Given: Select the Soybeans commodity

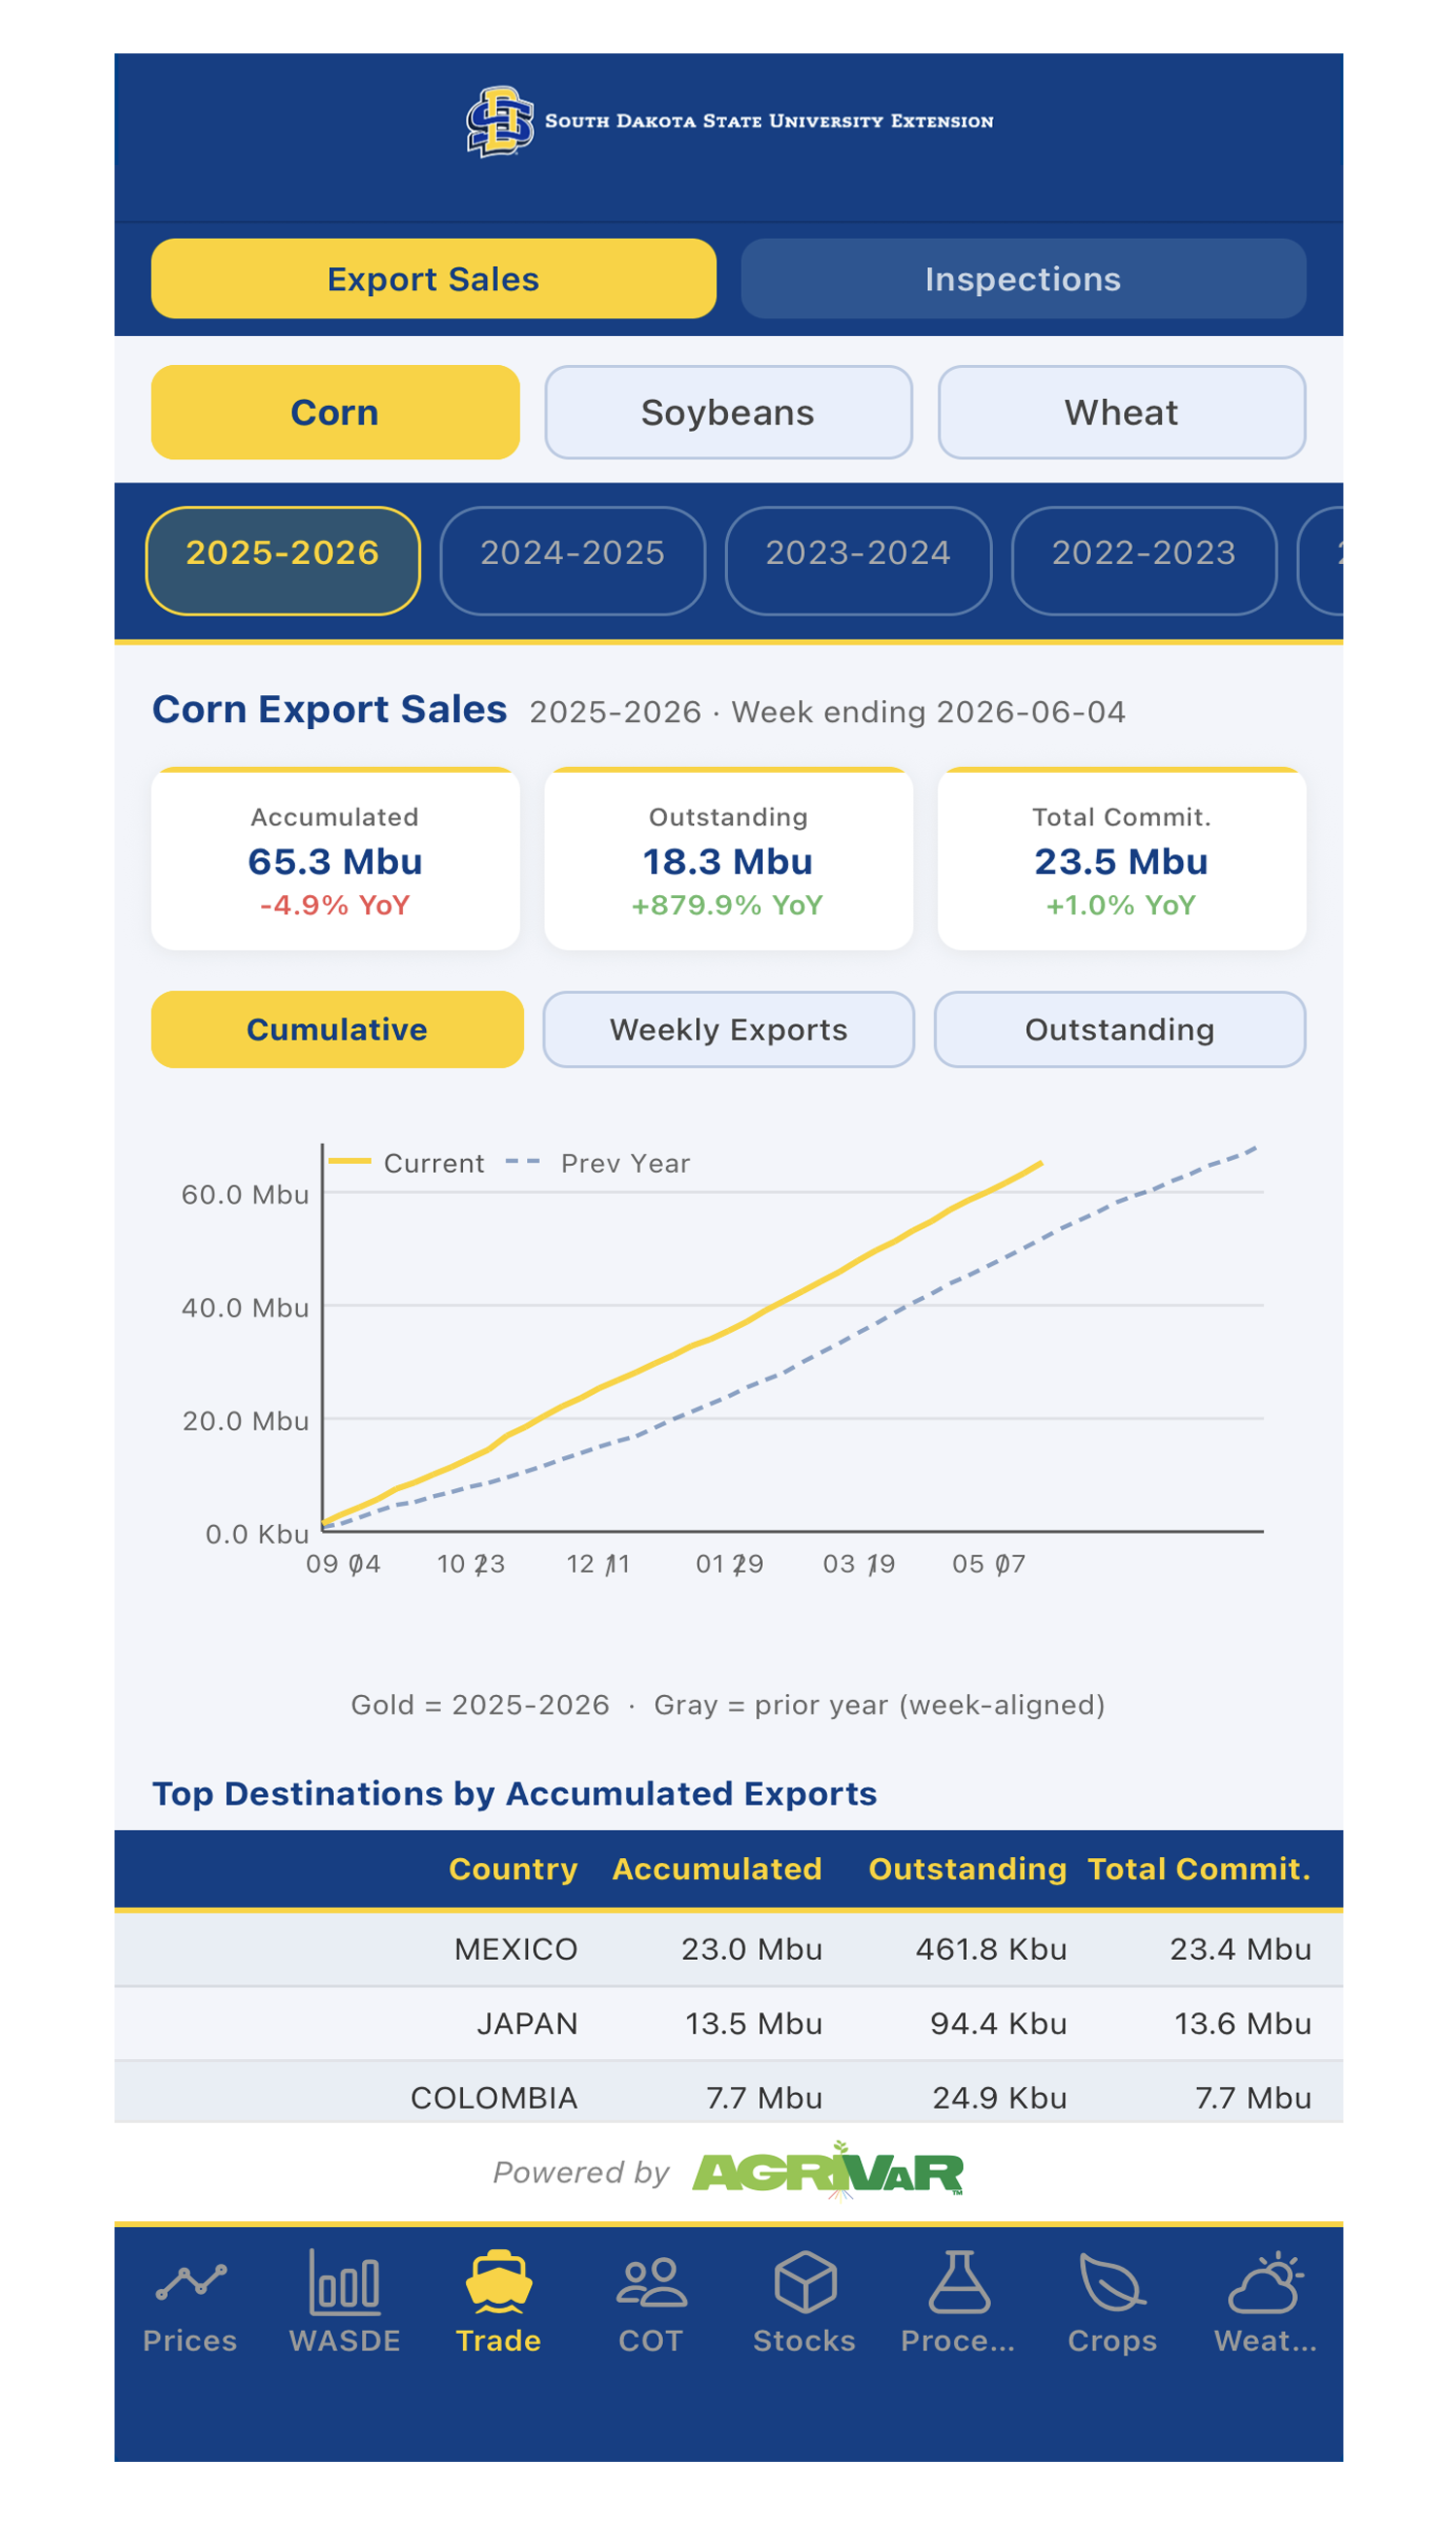Looking at the screenshot, I should pos(728,412).
